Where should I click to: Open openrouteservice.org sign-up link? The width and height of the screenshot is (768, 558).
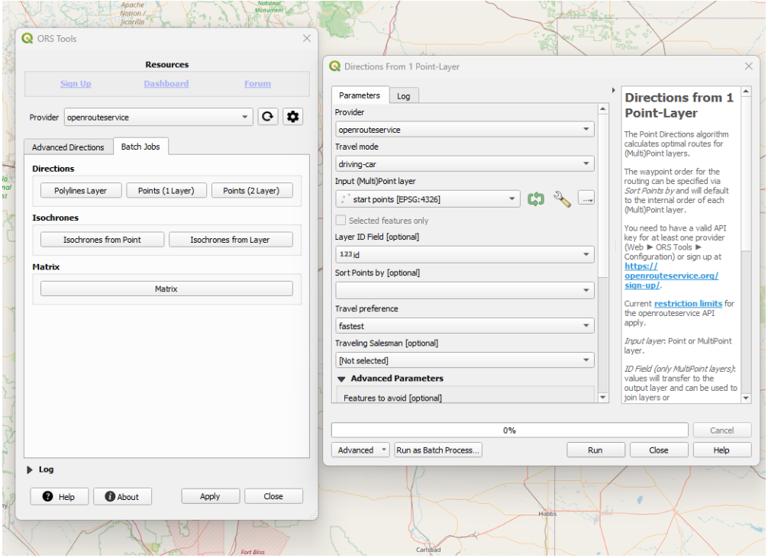coord(671,276)
